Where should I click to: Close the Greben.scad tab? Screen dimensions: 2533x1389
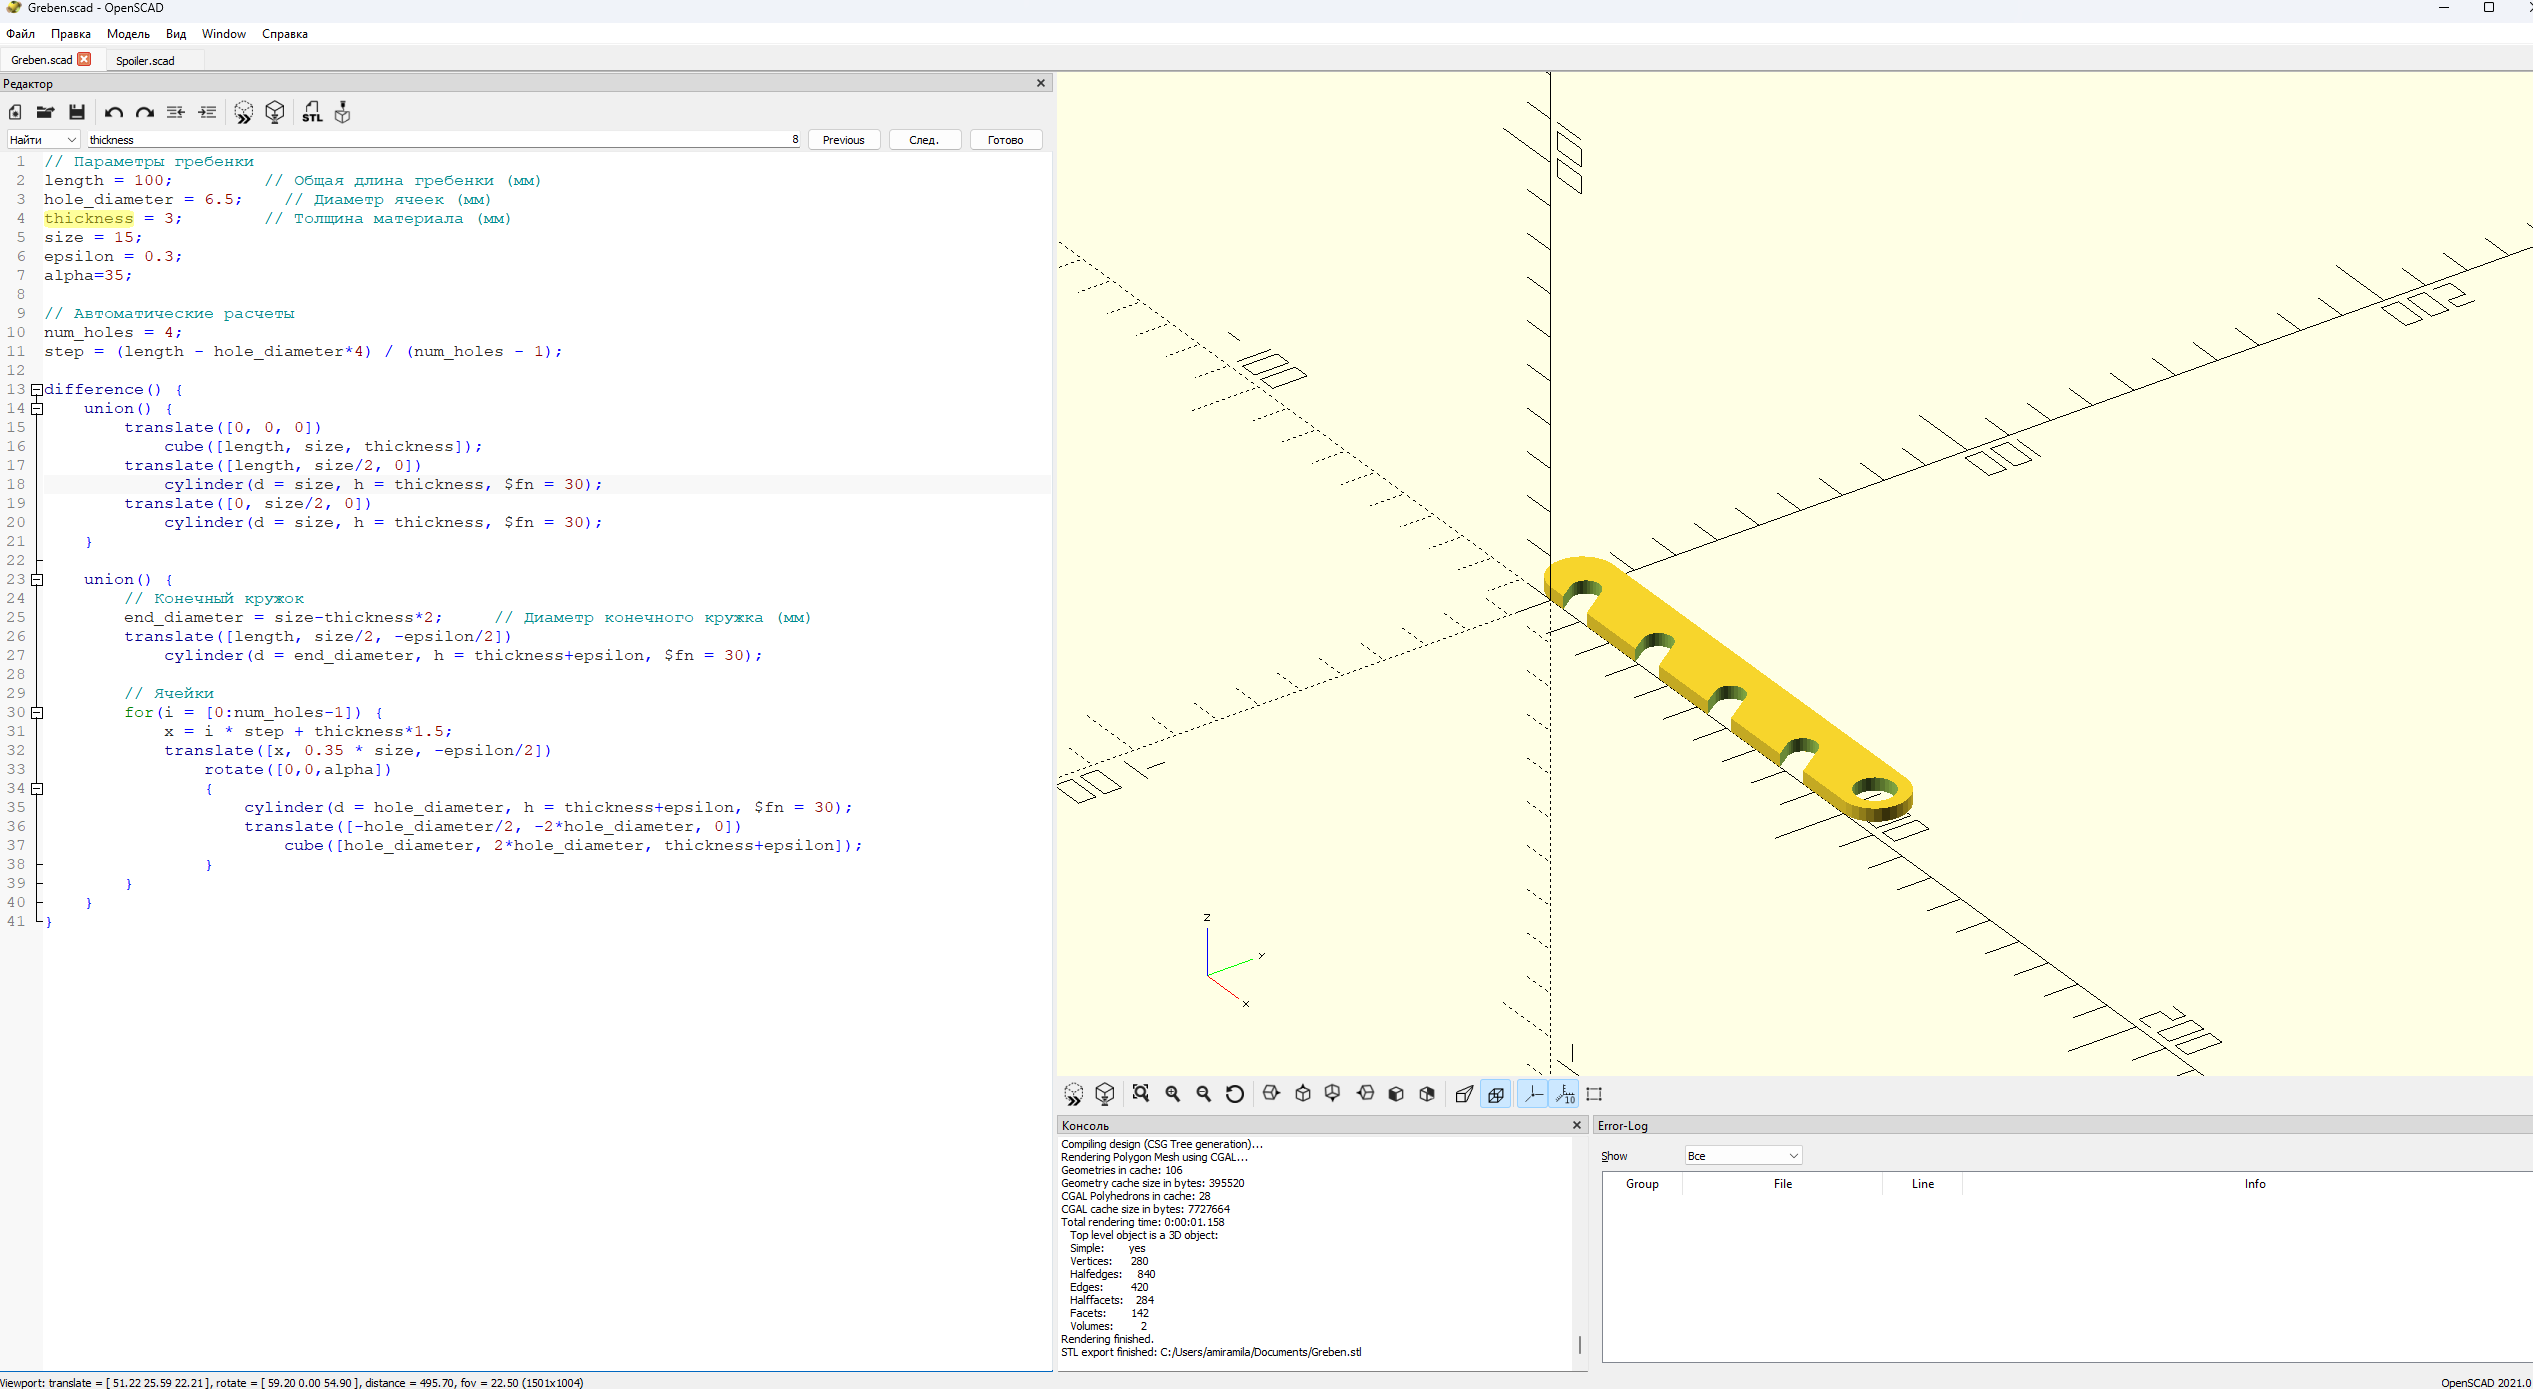click(x=84, y=59)
